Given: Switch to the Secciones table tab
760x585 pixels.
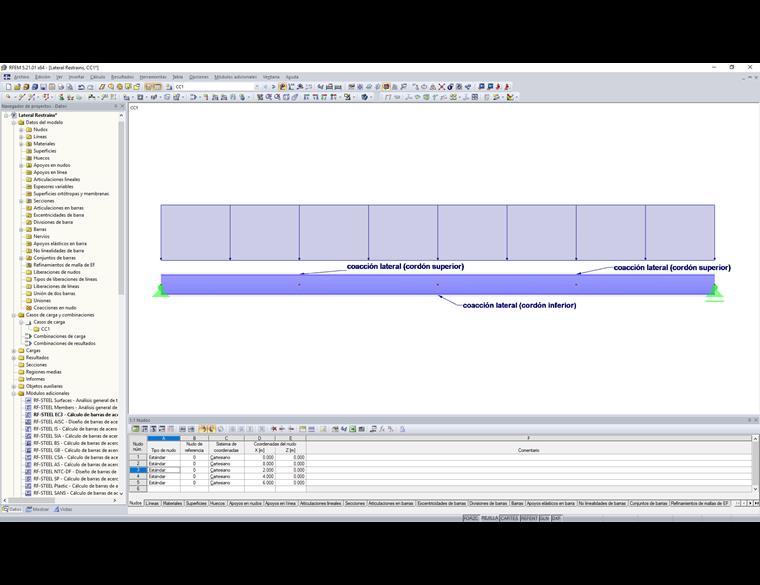Looking at the screenshot, I should (355, 504).
